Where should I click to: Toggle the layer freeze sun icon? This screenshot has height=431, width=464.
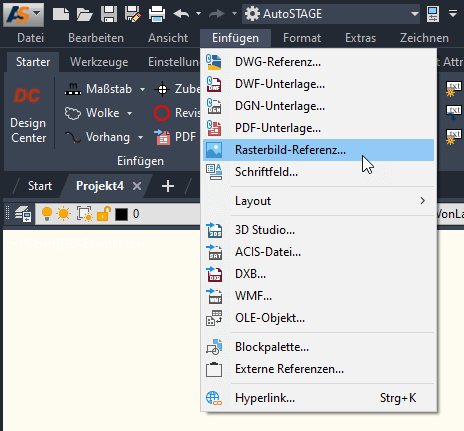63,214
